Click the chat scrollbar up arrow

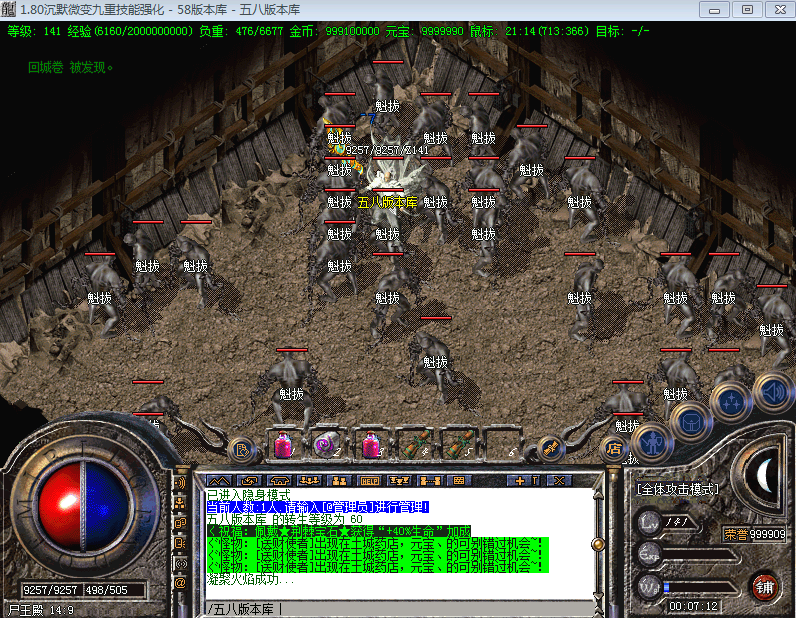(x=598, y=495)
